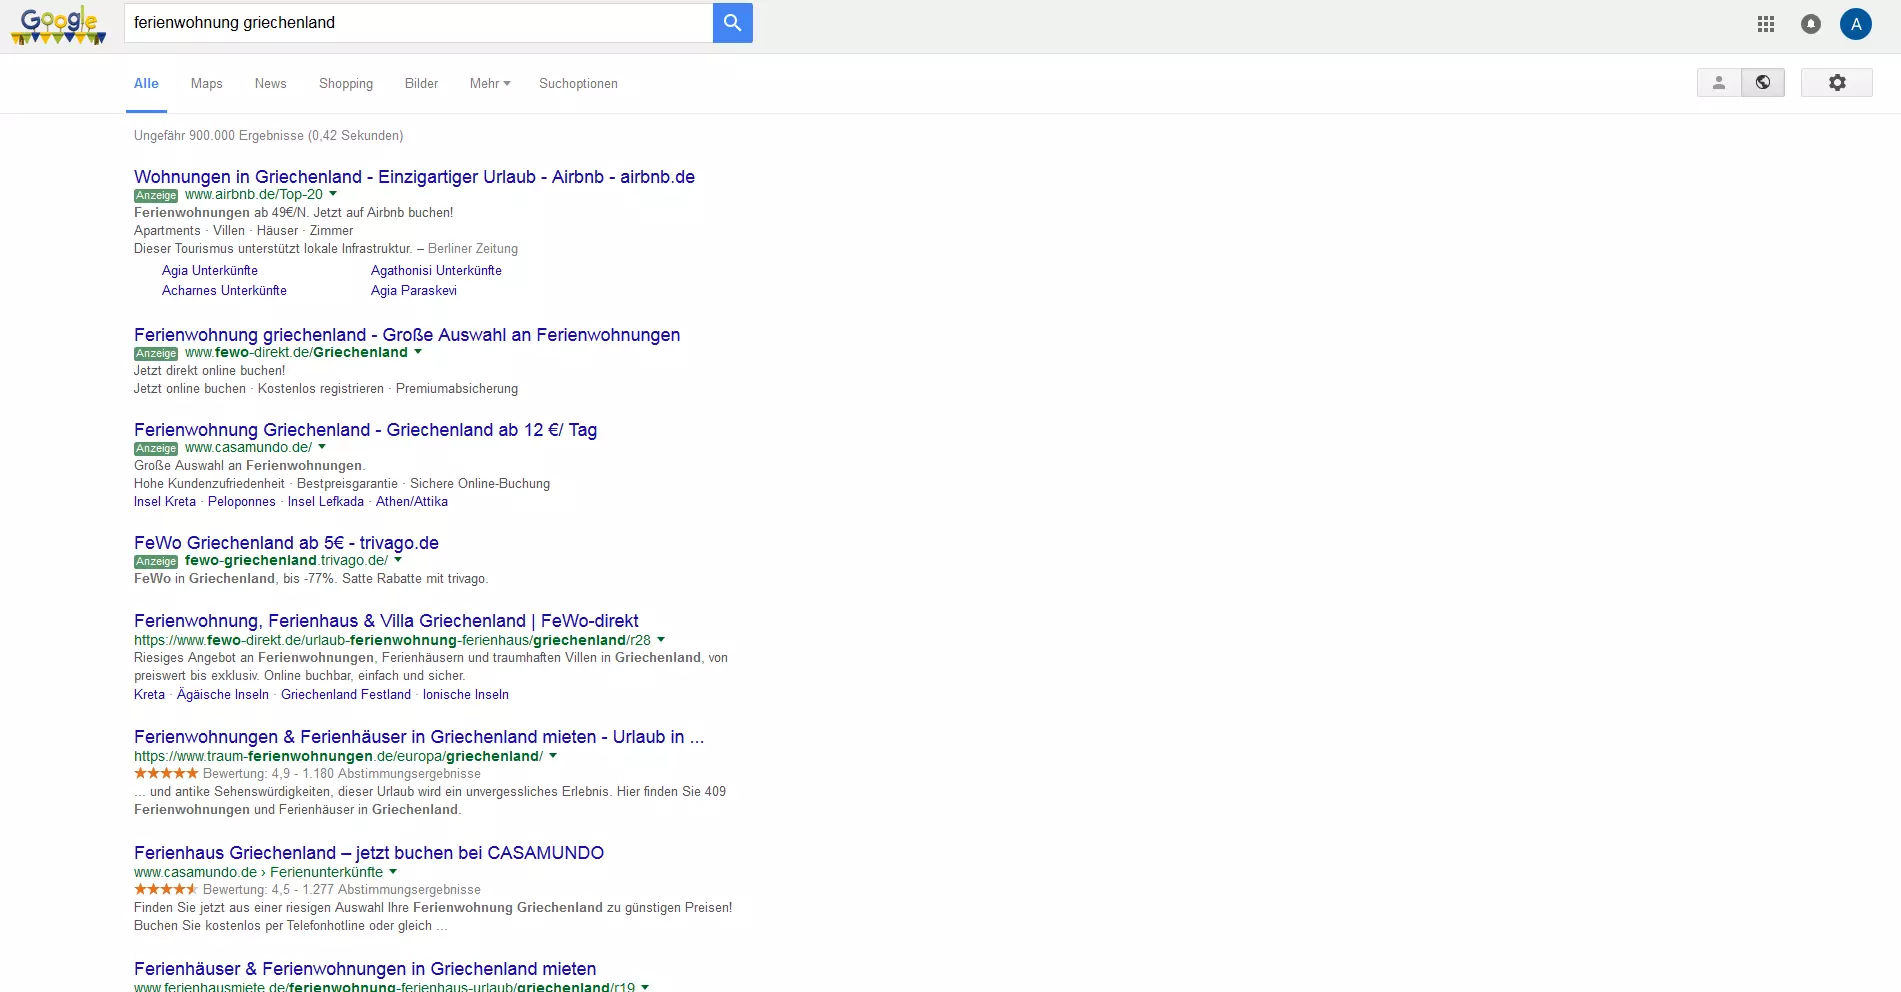Open Ferienhäuser & Ferienwohnungen in Griechenland mieten
This screenshot has height=992, width=1901.
click(x=365, y=969)
